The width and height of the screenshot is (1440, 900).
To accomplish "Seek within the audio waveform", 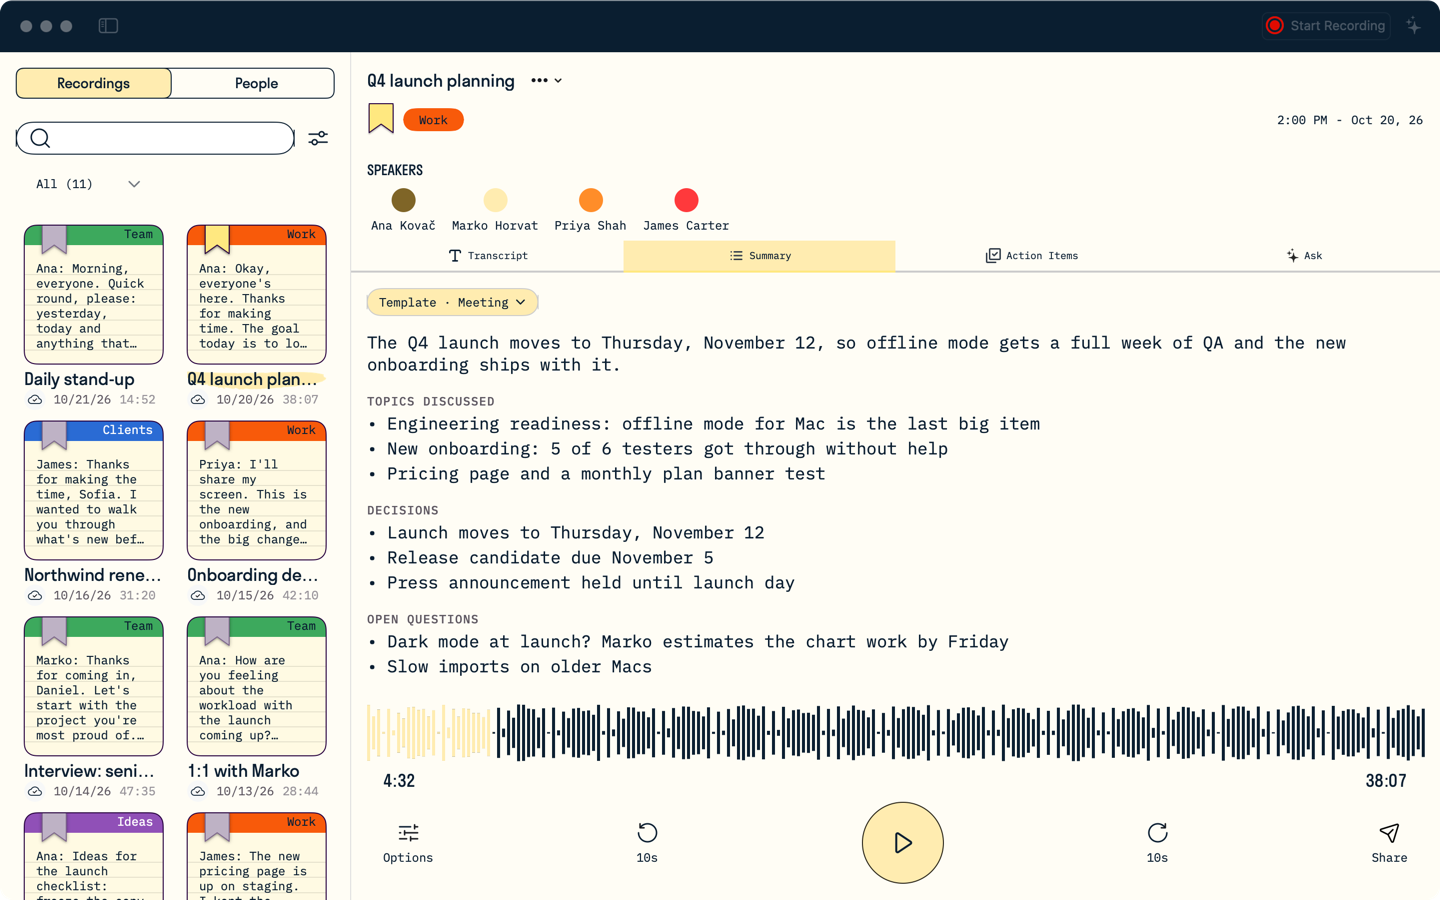I will tap(896, 732).
